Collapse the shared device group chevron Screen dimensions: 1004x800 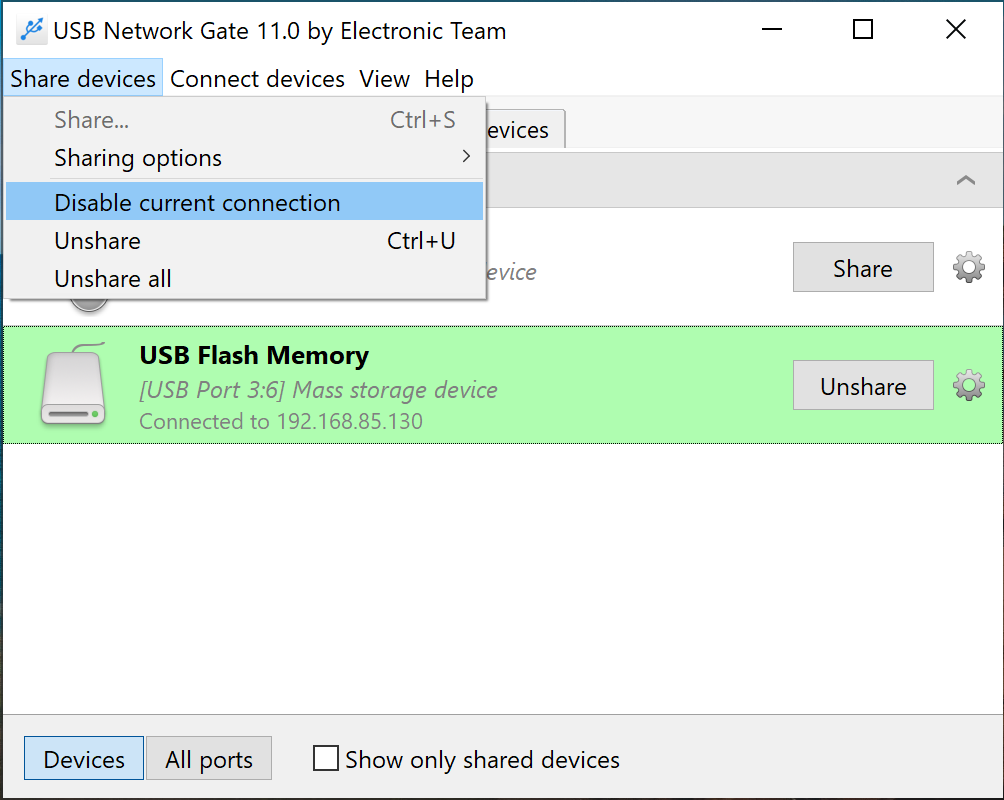(965, 180)
